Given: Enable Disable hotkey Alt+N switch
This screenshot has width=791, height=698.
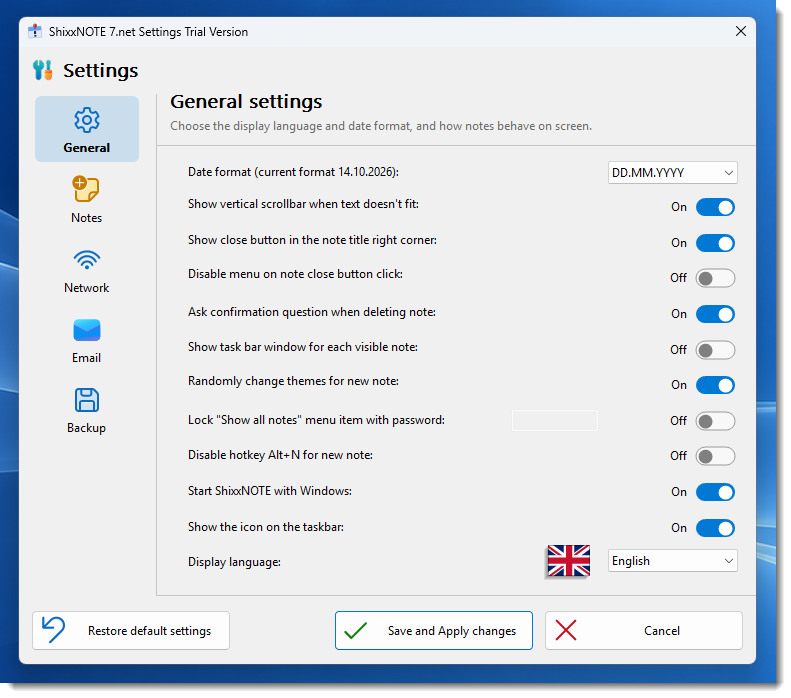Looking at the screenshot, I should pos(715,456).
